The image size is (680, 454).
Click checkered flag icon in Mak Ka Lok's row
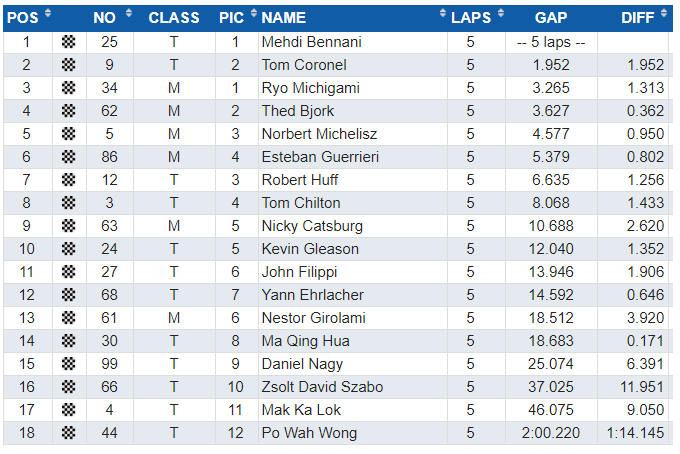point(68,410)
